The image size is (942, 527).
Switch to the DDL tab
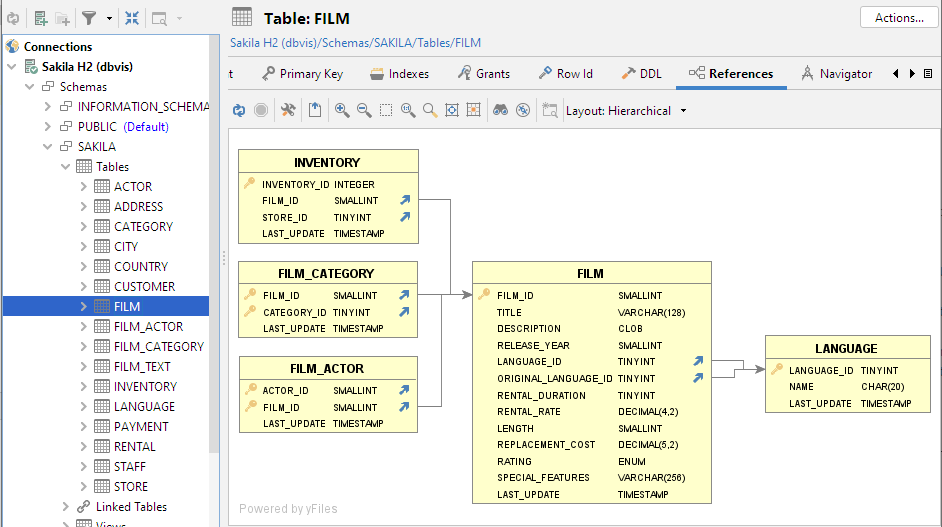click(x=641, y=74)
